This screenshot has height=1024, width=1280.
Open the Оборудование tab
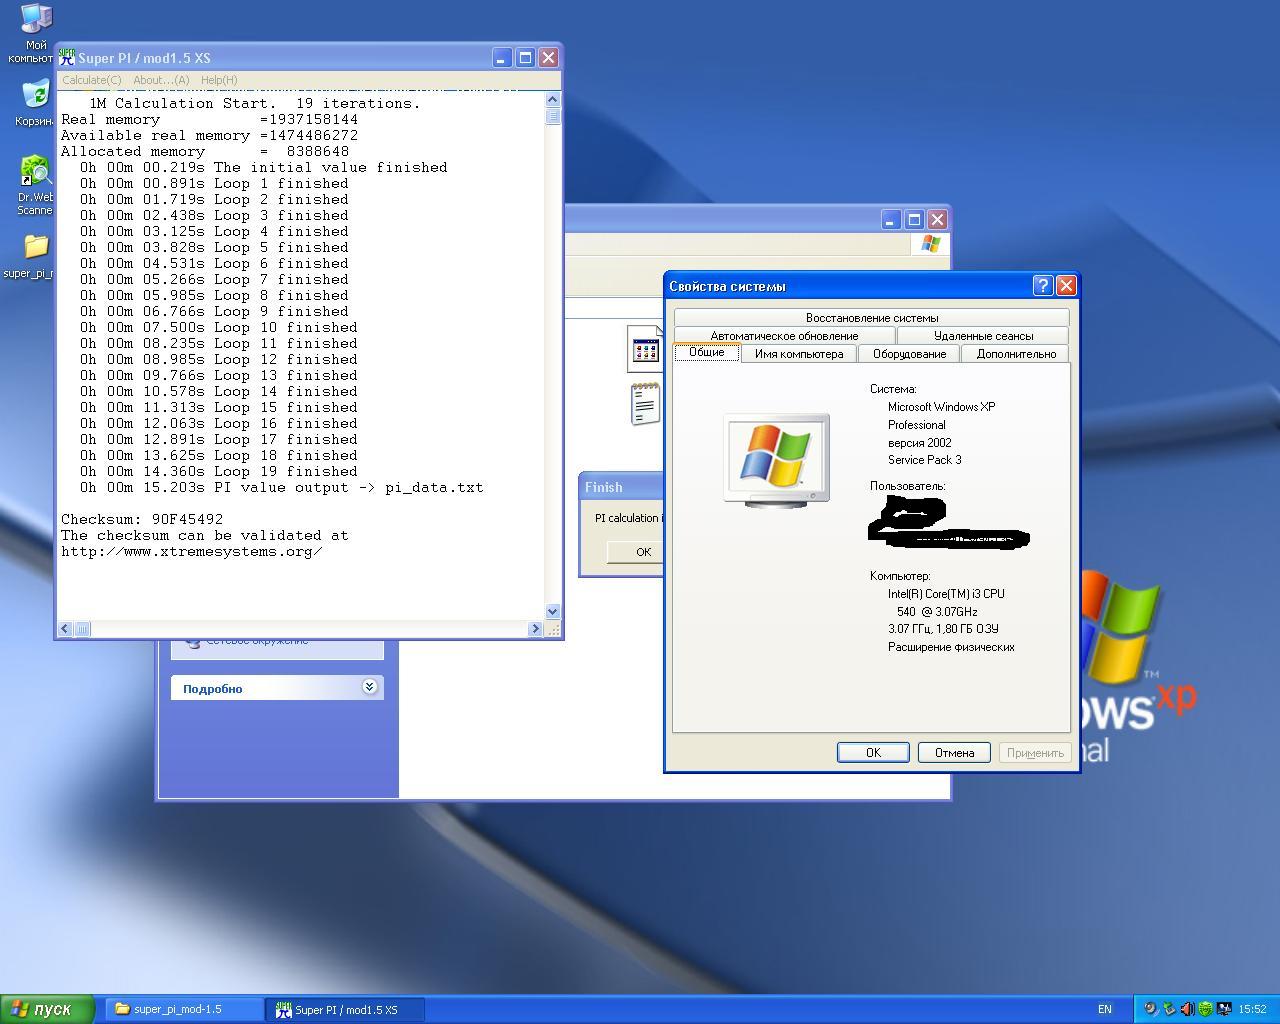[x=909, y=354]
